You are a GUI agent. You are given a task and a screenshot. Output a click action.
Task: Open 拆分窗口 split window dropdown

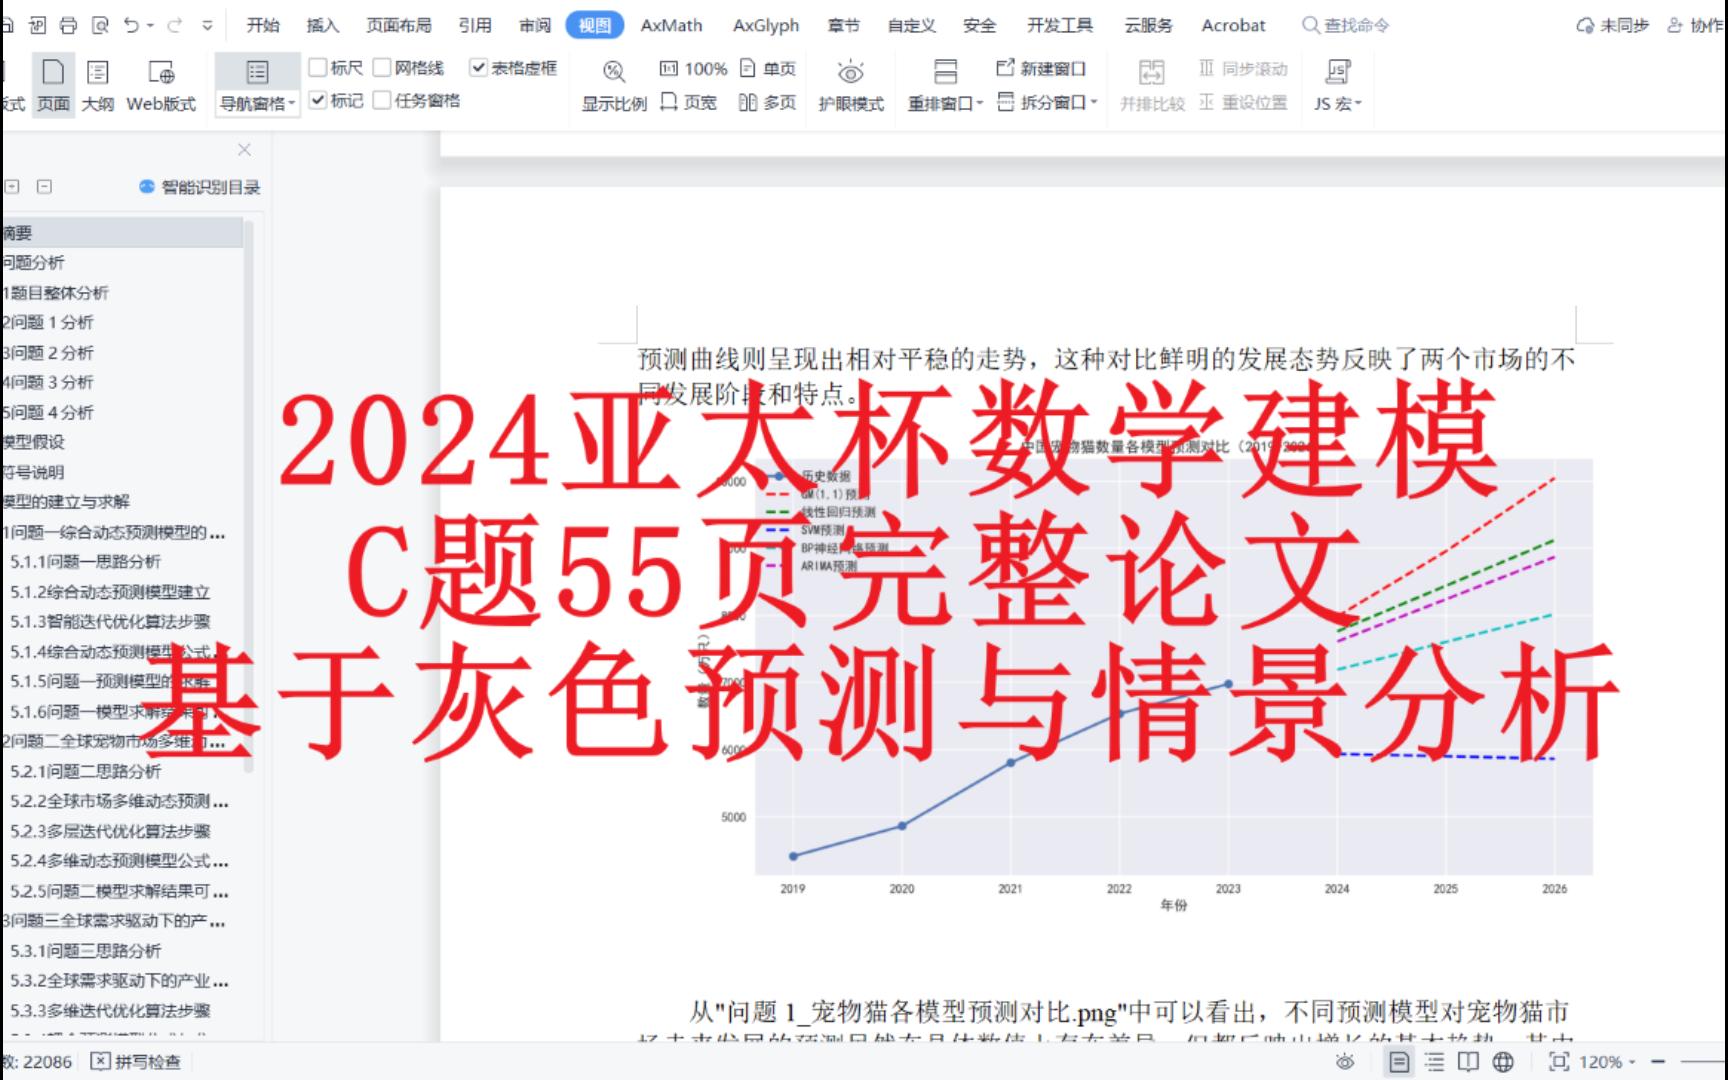(1049, 102)
